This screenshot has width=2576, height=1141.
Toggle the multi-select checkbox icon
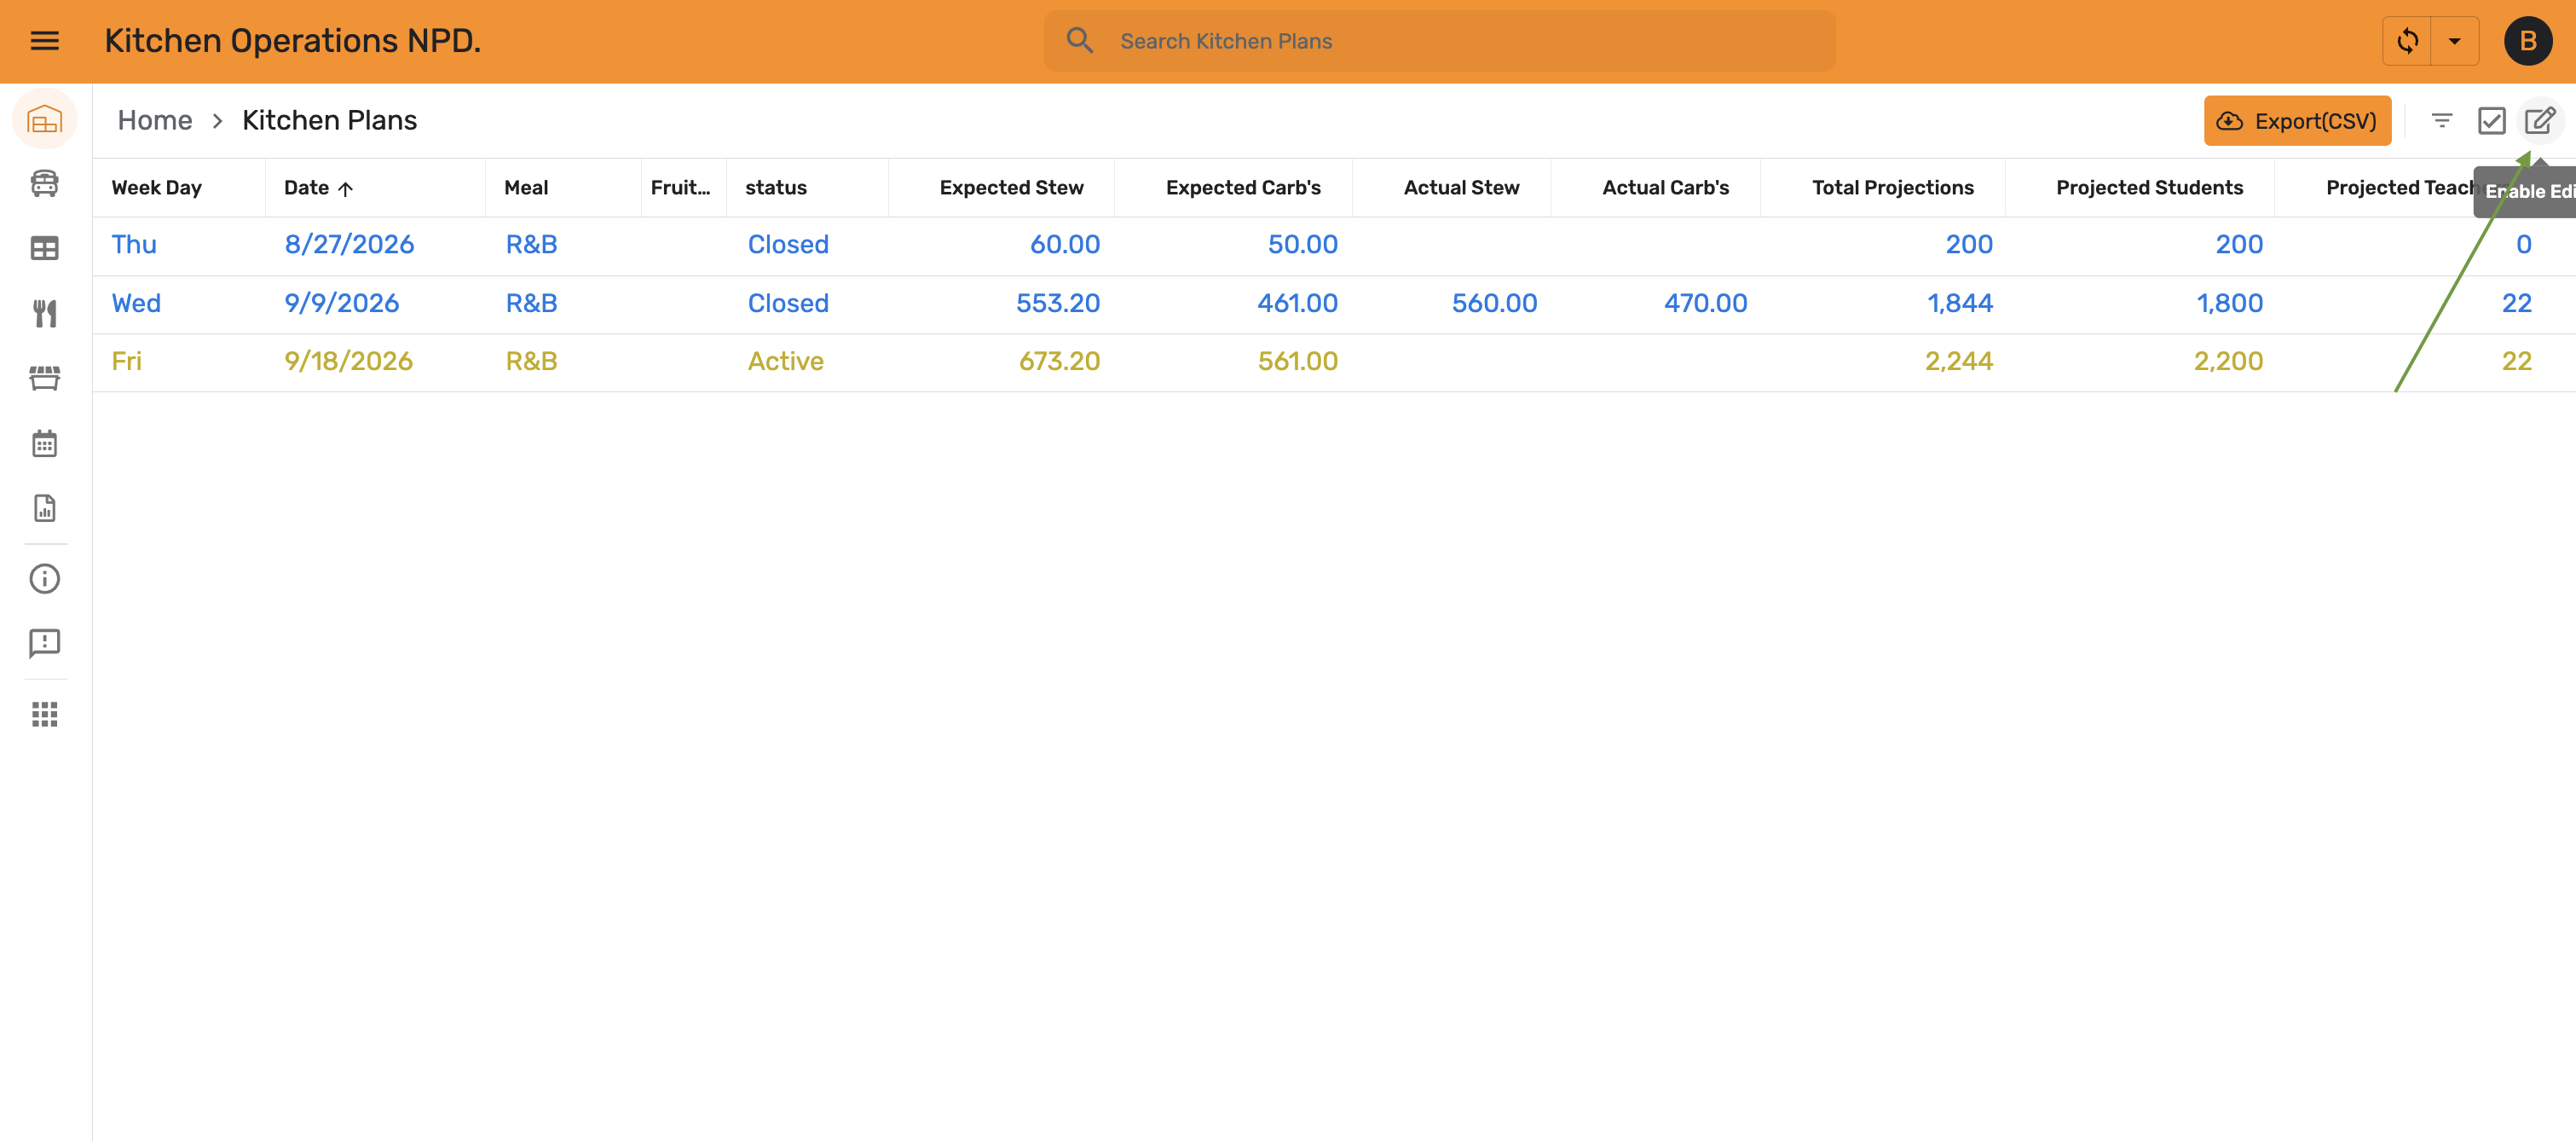point(2492,121)
